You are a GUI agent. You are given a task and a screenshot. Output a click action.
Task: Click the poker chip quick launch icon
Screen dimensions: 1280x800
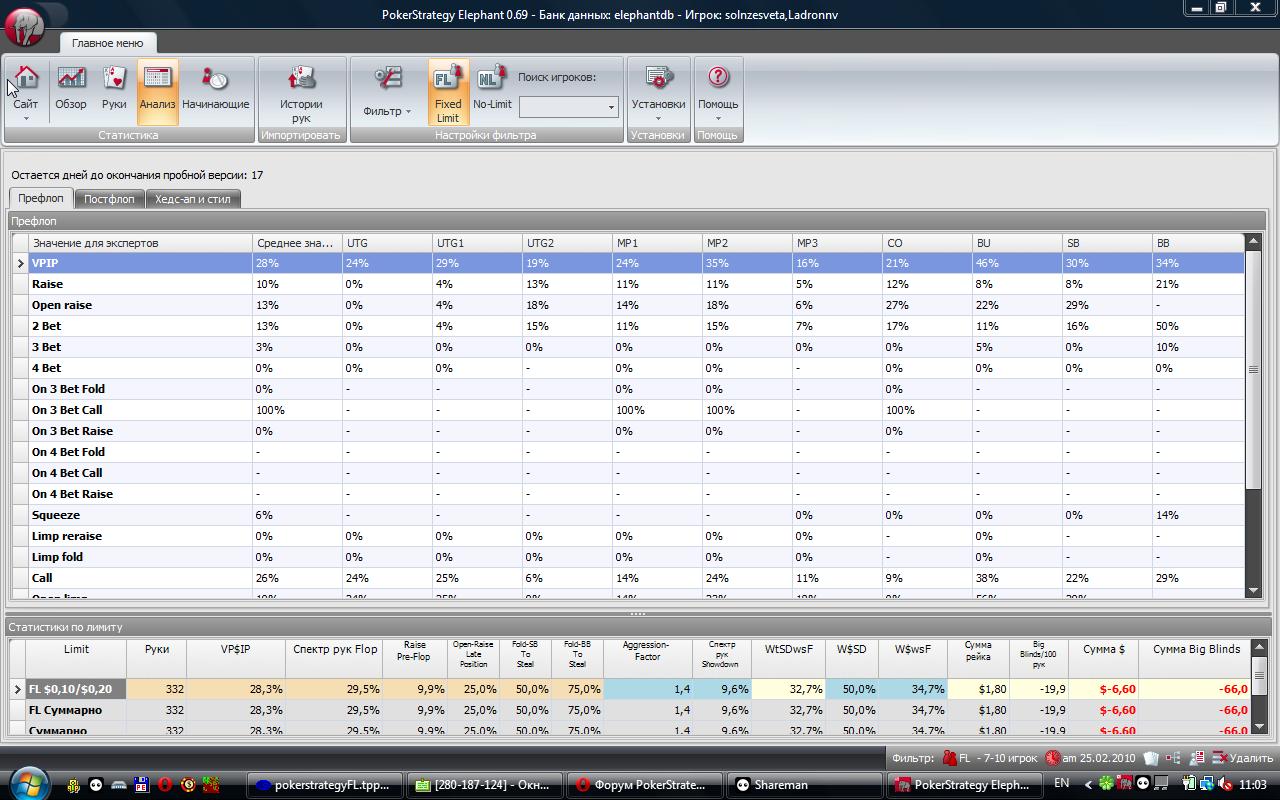click(187, 785)
